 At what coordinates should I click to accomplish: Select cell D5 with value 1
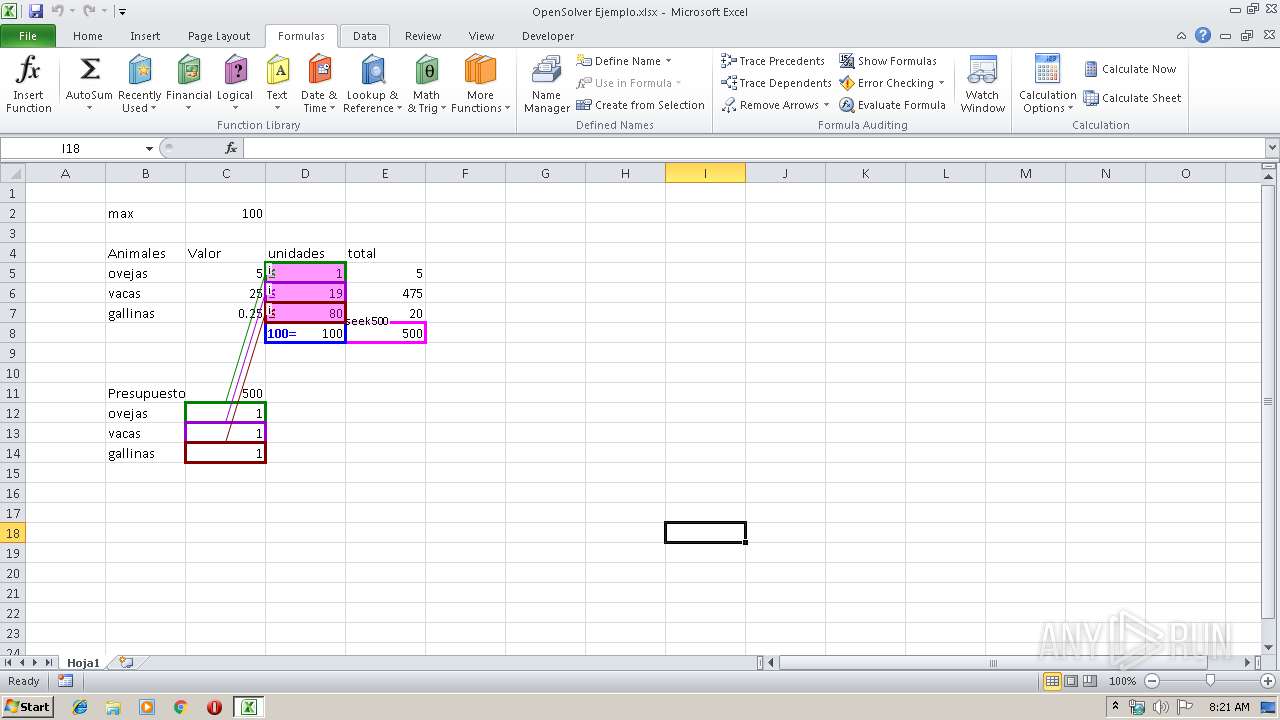click(305, 273)
